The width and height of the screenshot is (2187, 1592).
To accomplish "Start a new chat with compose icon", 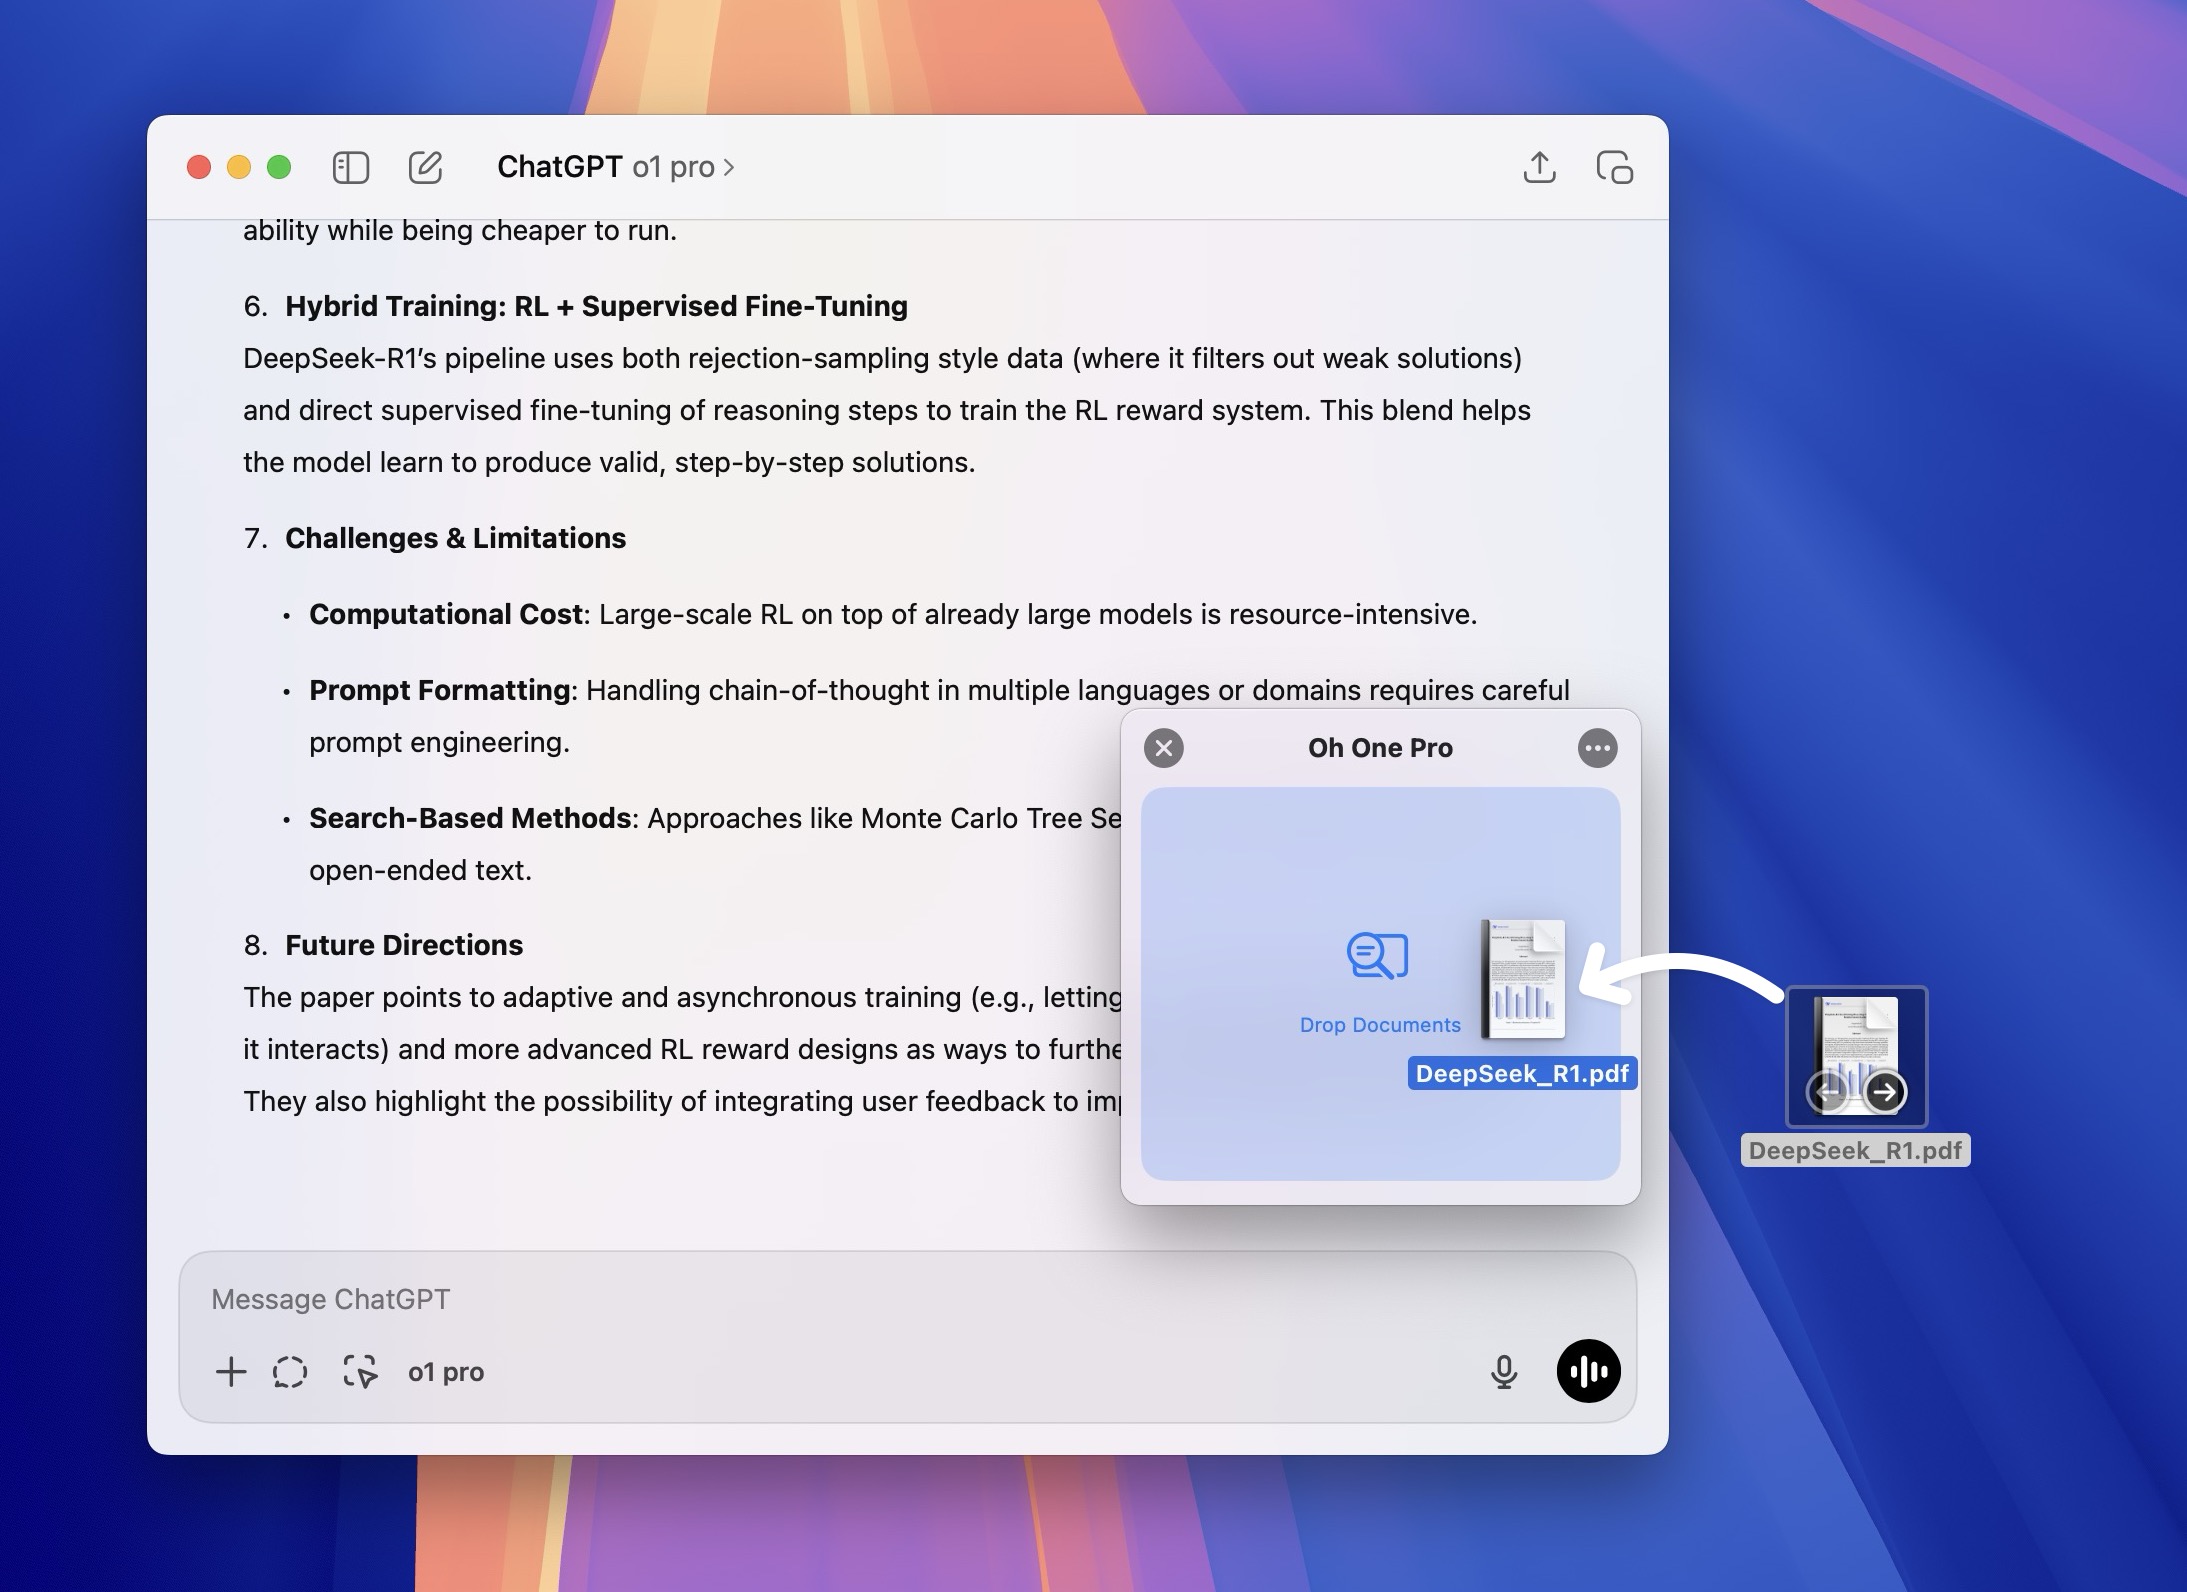I will coord(425,167).
